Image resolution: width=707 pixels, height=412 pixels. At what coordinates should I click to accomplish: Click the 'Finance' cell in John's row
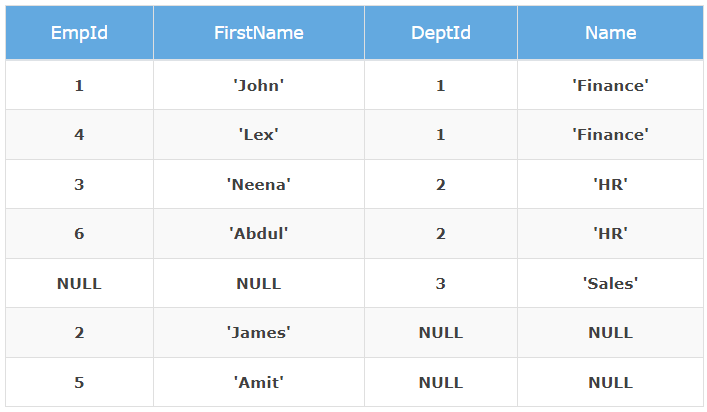coord(610,86)
